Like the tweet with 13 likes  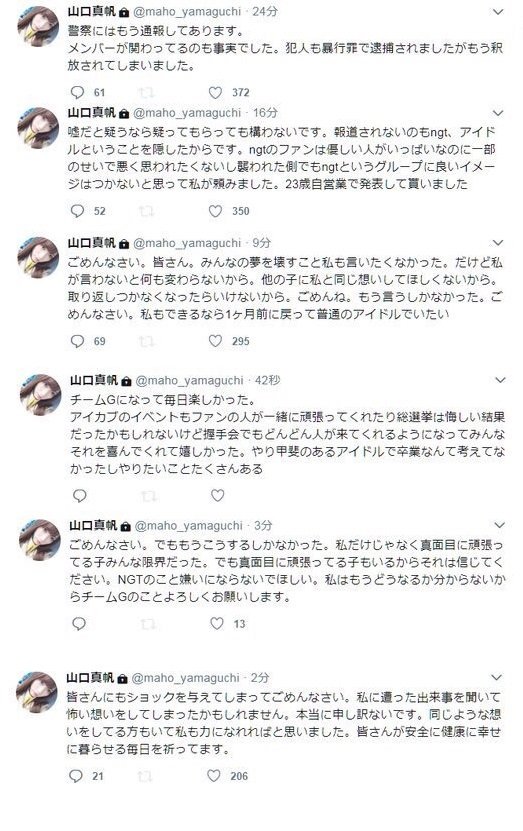coord(217,624)
